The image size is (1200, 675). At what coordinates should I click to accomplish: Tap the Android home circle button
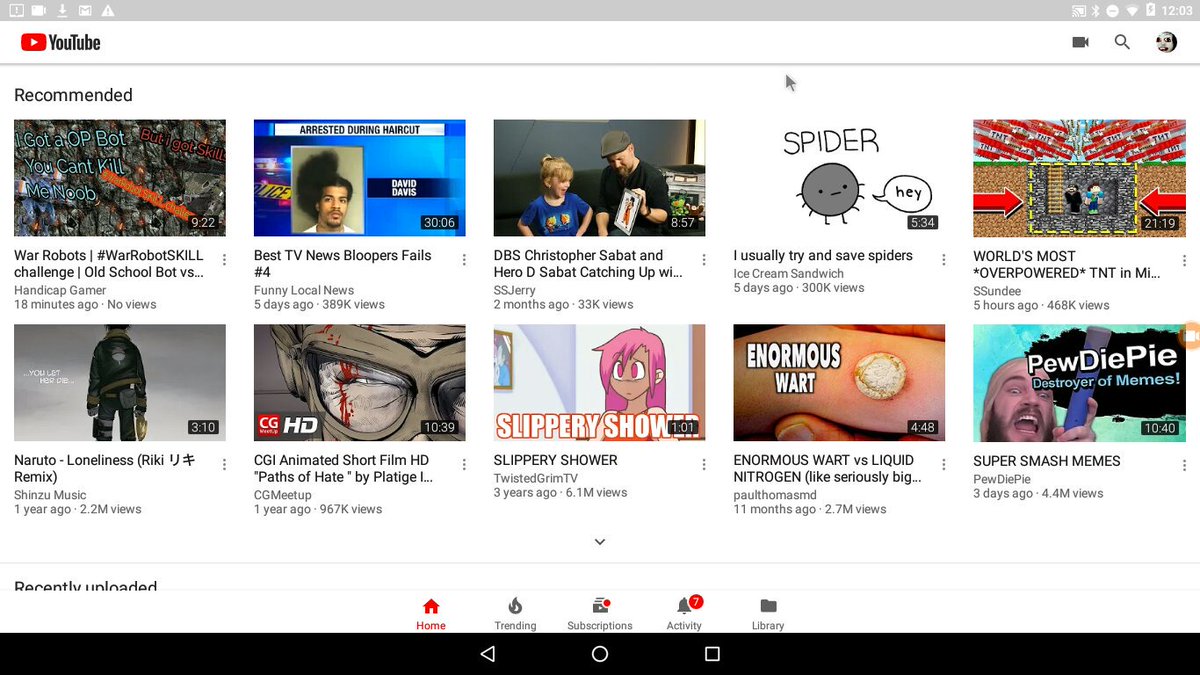[x=600, y=654]
